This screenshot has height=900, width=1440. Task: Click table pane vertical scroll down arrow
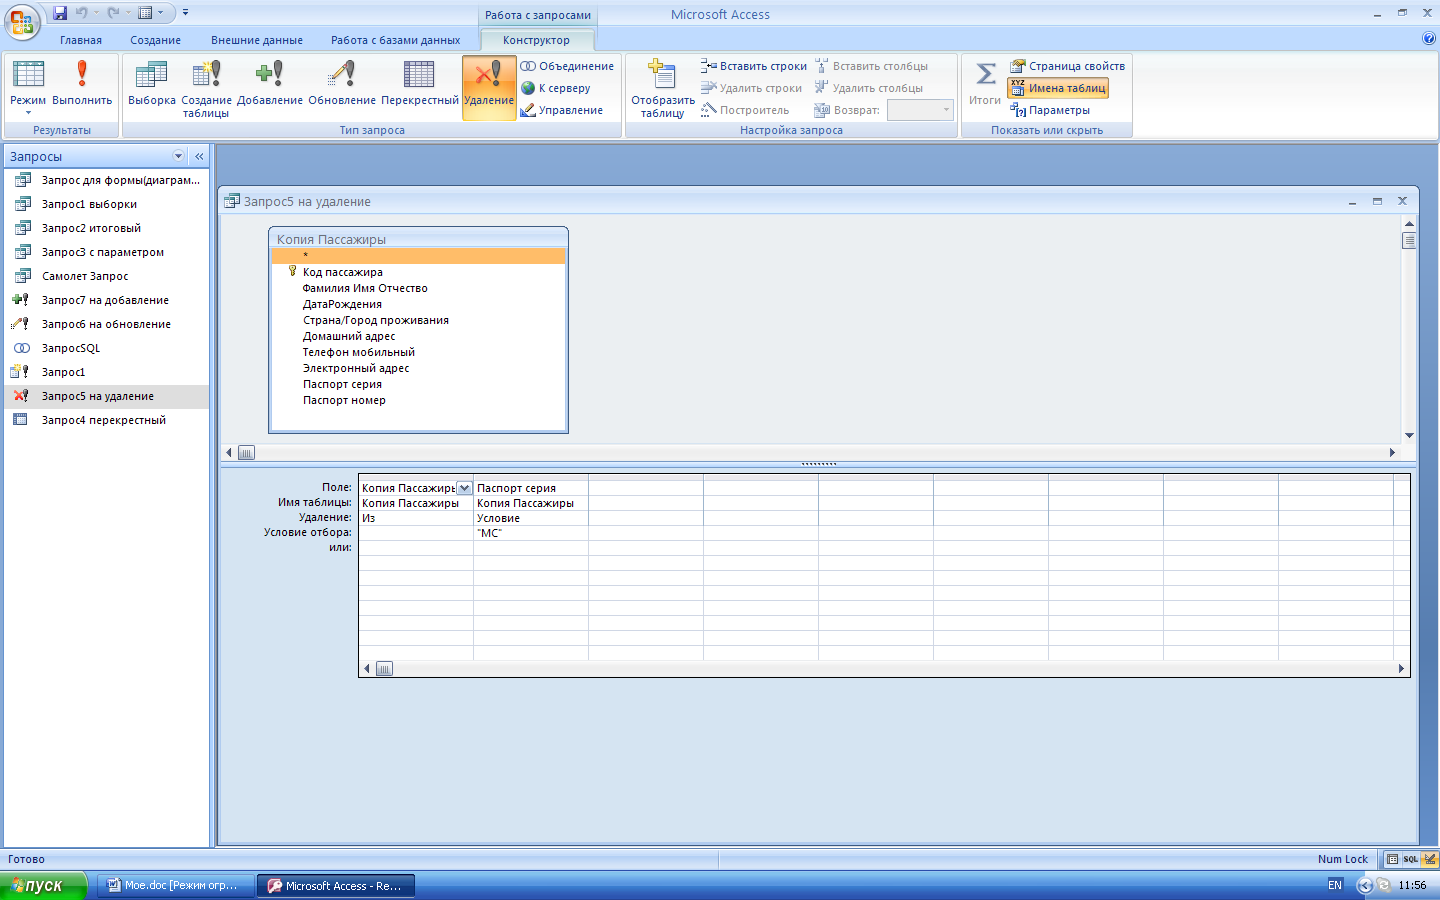coord(1409,435)
